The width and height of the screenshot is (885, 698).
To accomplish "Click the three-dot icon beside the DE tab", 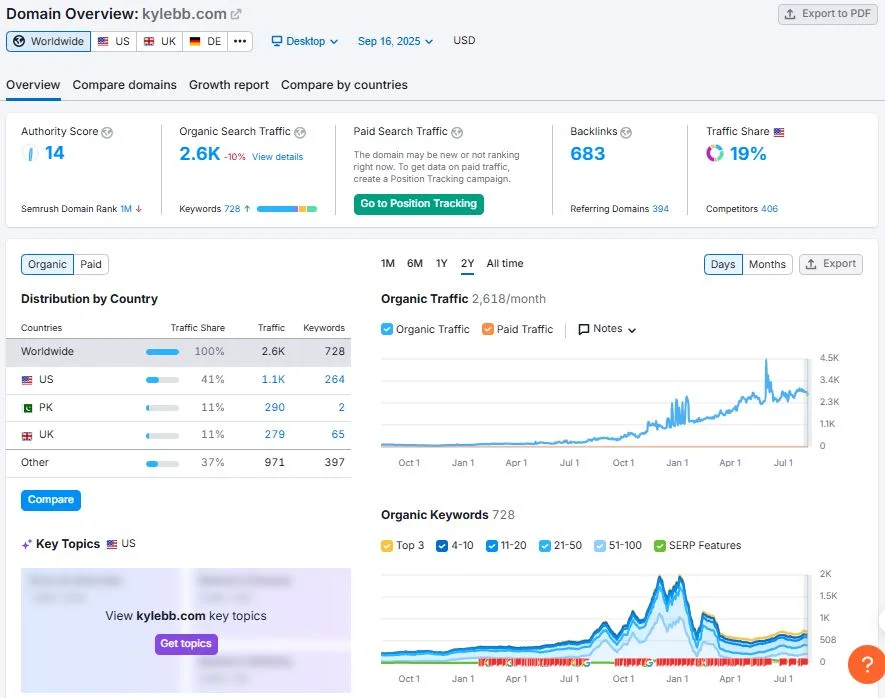I will [x=240, y=41].
